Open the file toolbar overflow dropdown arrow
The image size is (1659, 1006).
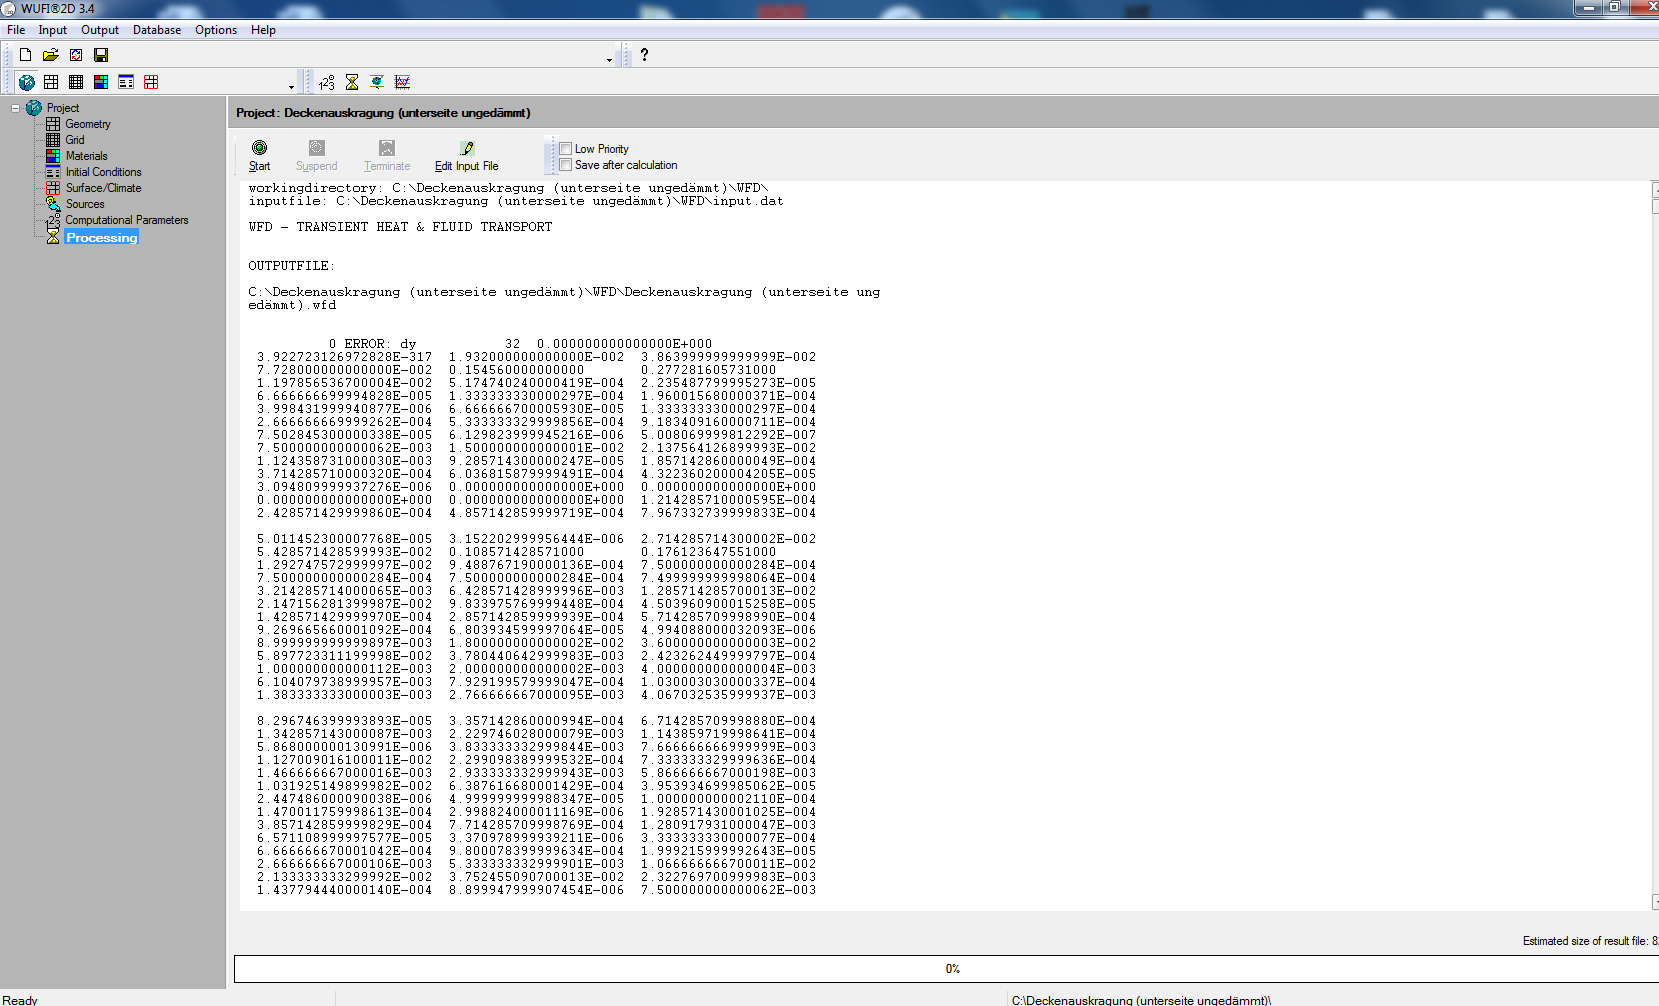(609, 60)
